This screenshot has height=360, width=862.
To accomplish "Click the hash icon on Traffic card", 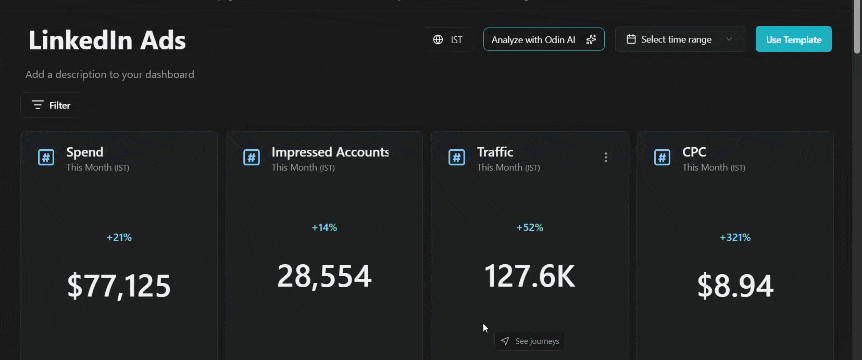I will (457, 158).
